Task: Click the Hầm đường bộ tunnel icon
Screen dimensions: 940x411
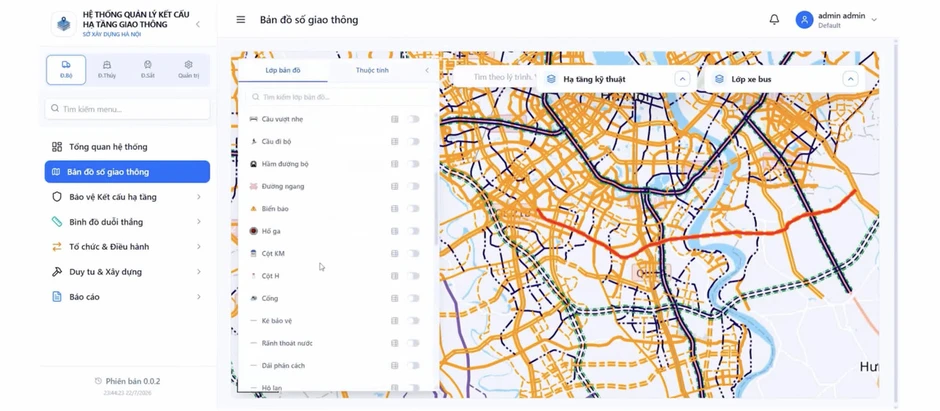Action: (254, 164)
